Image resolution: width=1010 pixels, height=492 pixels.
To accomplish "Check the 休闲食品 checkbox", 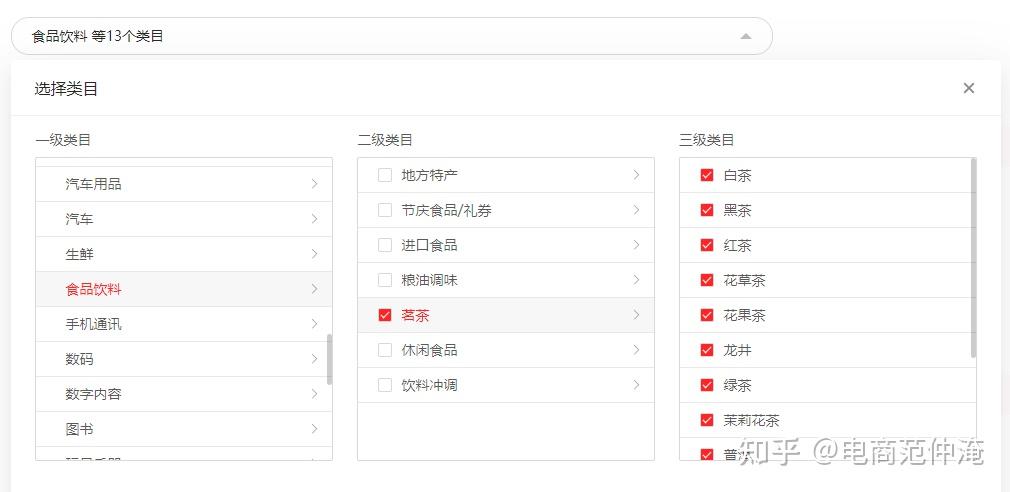I will 385,350.
